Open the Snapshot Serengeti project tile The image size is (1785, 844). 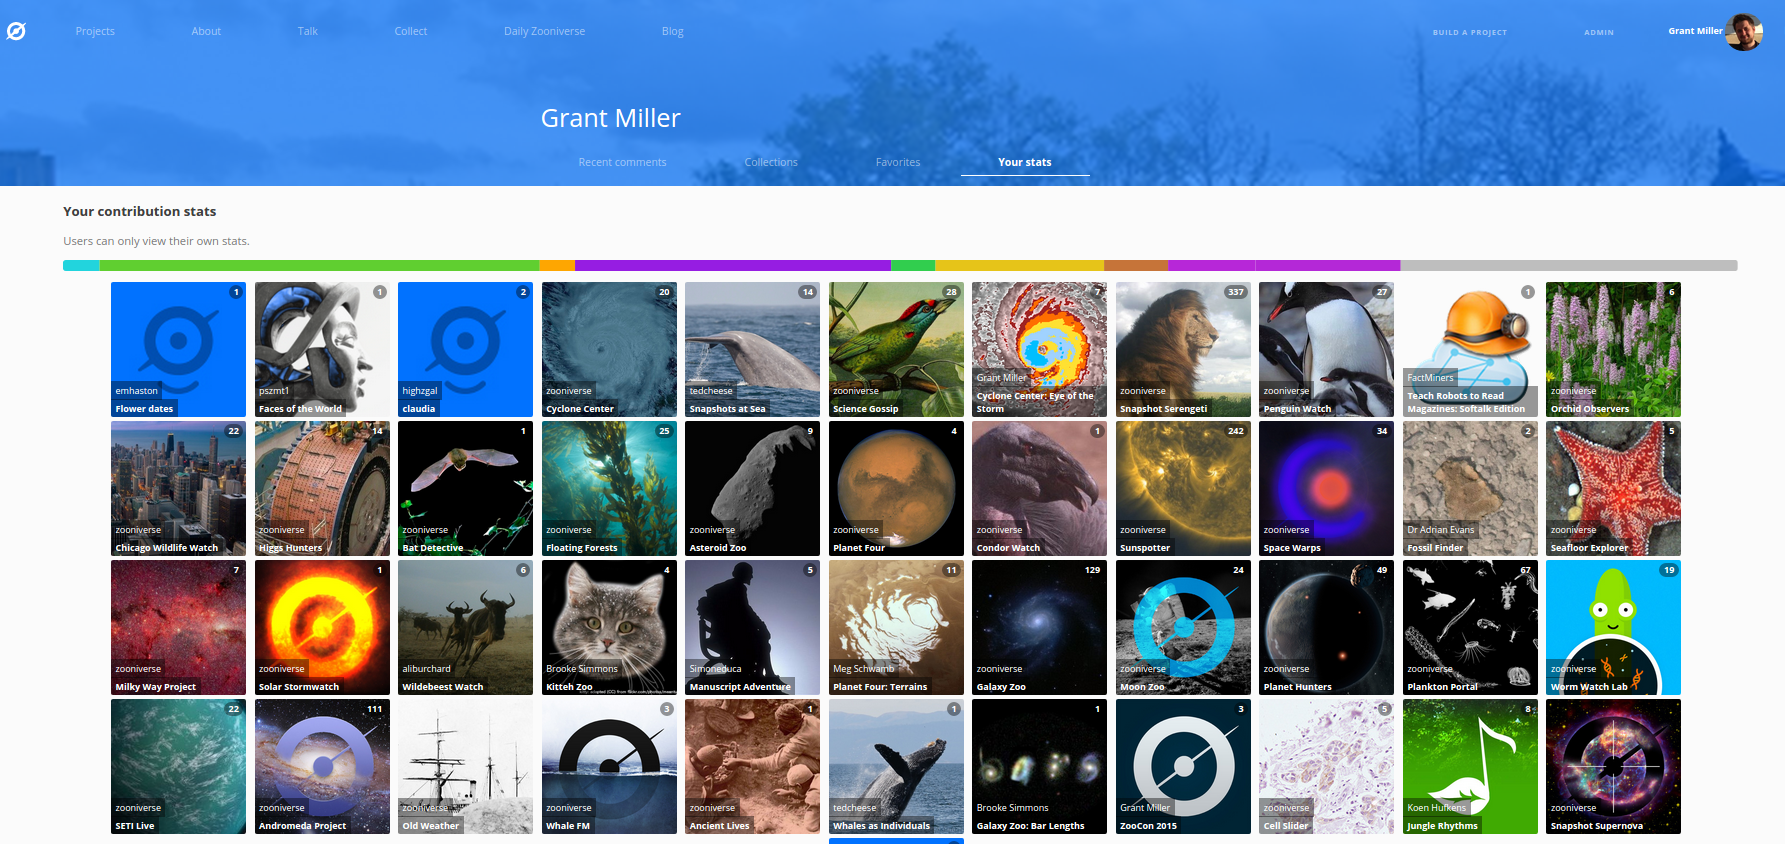1182,349
